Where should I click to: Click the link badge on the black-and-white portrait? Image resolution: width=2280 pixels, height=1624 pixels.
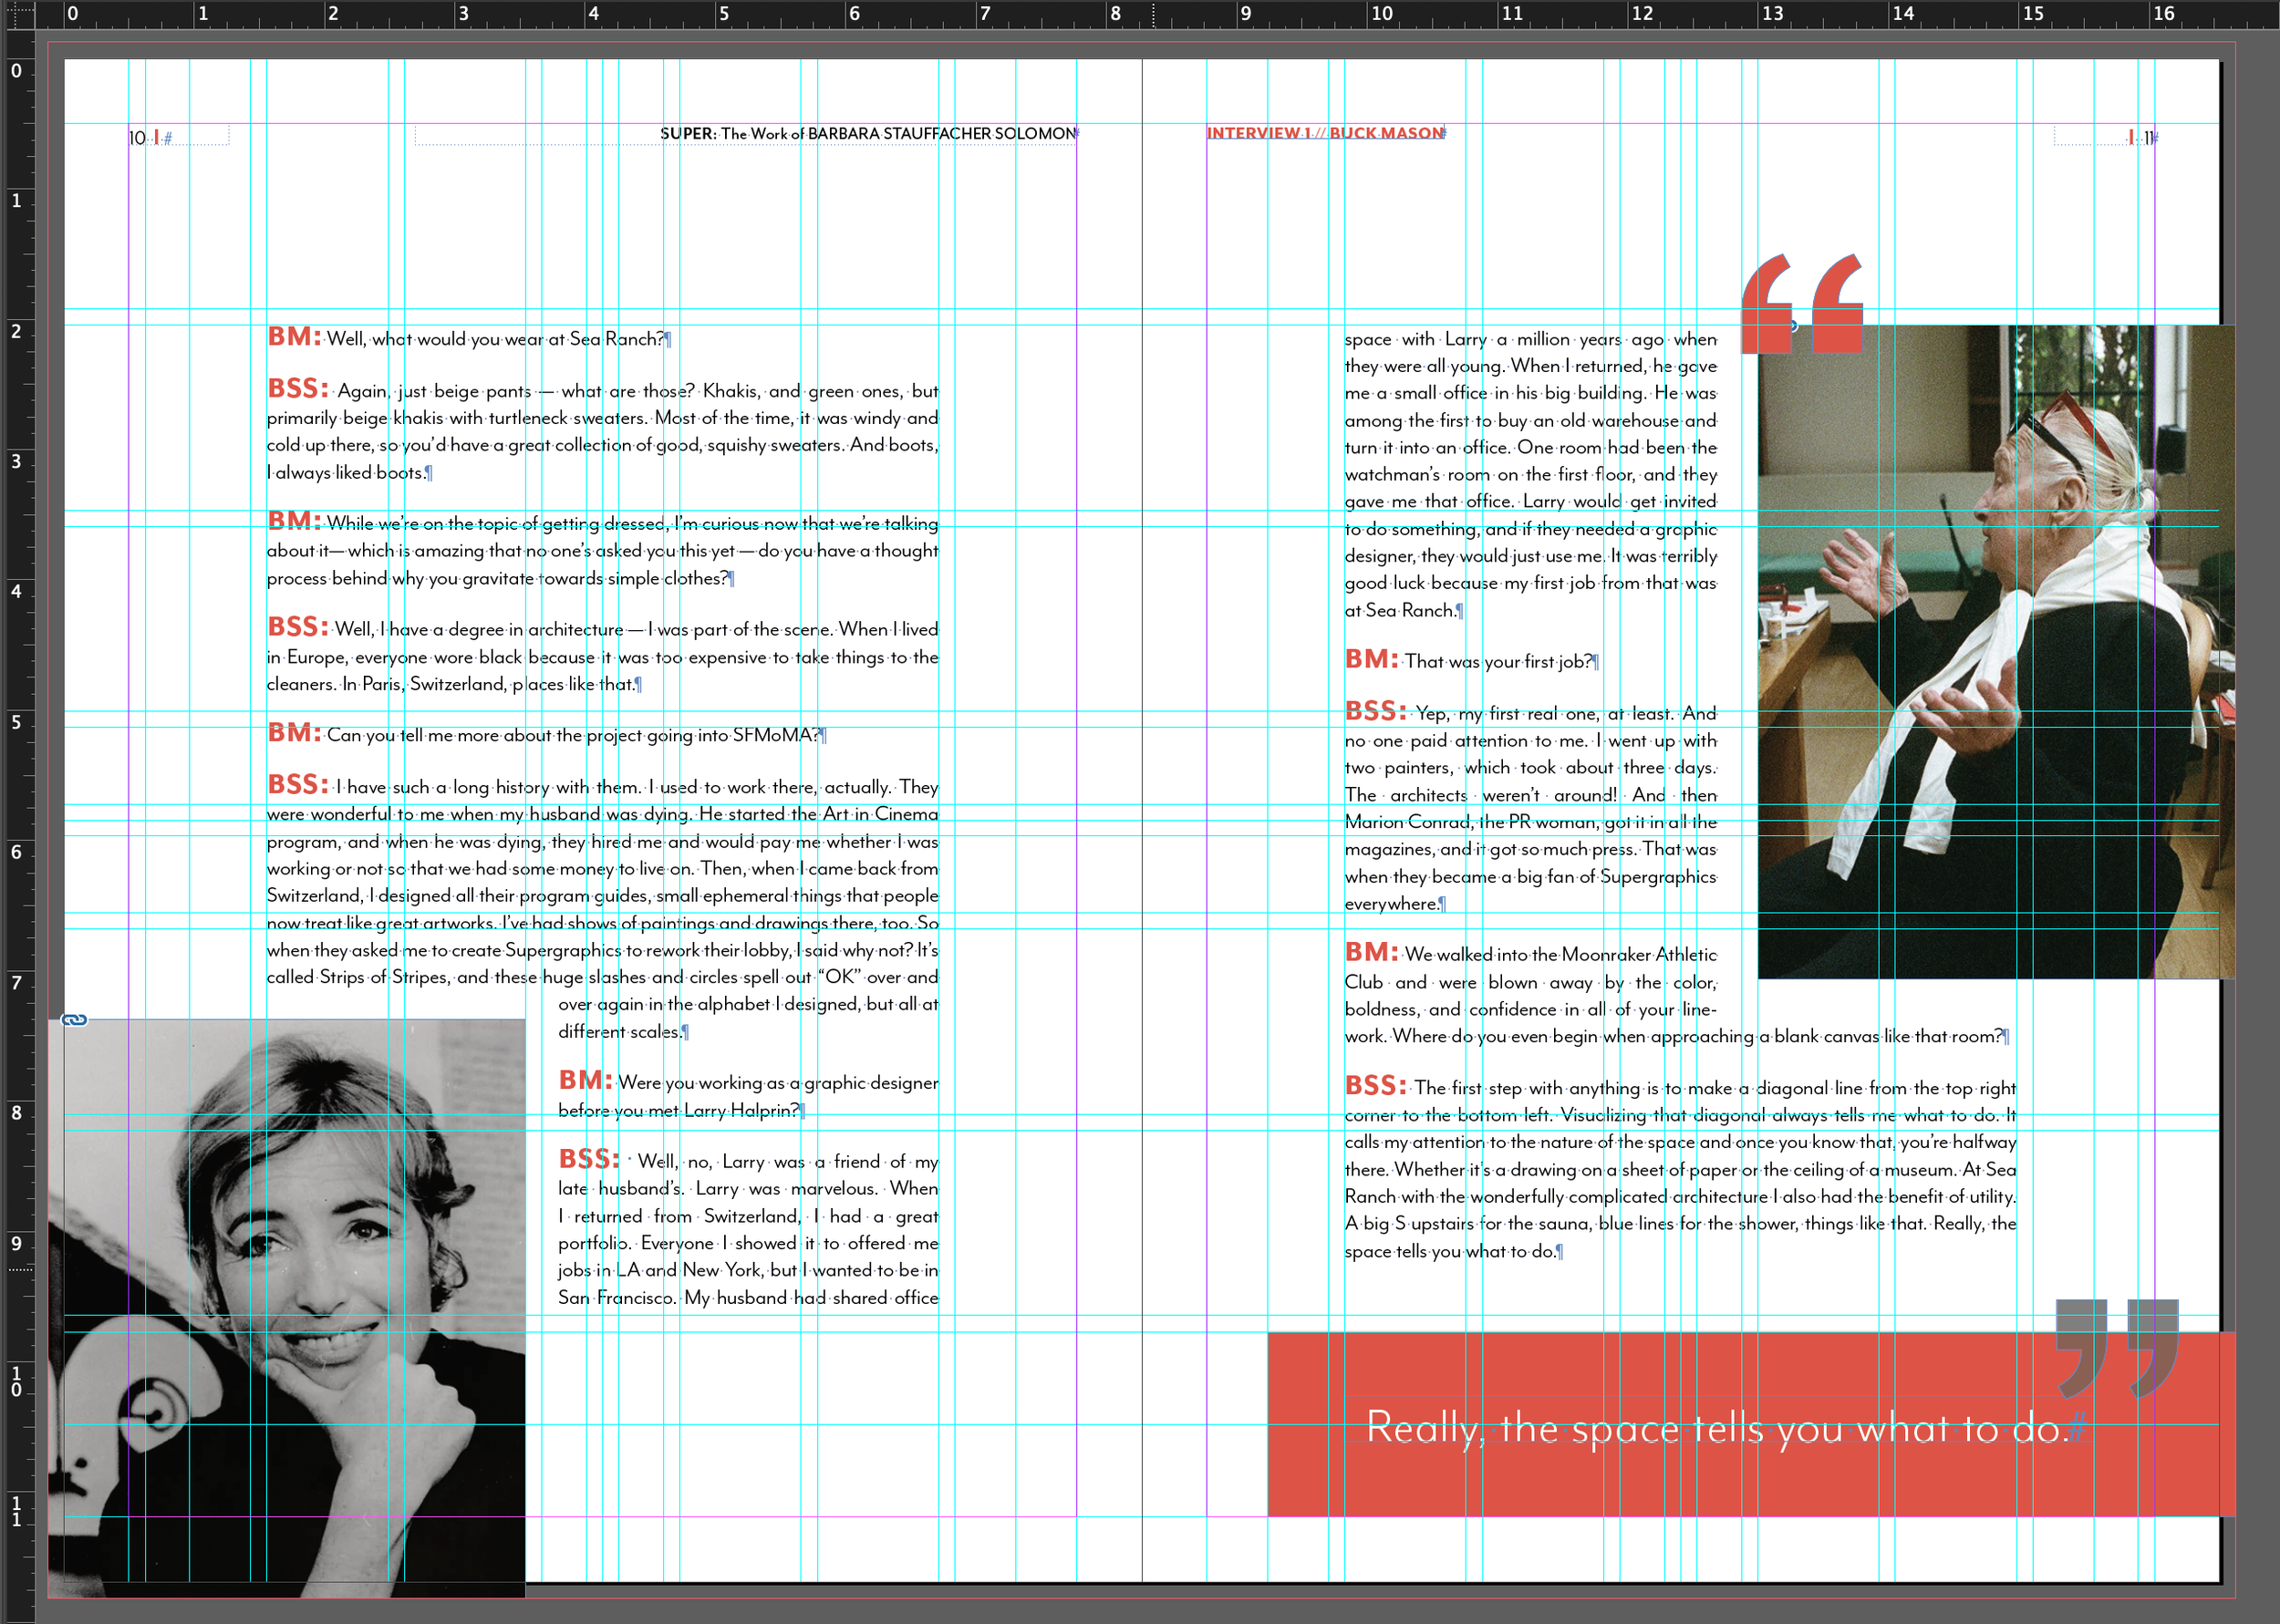(x=74, y=1020)
